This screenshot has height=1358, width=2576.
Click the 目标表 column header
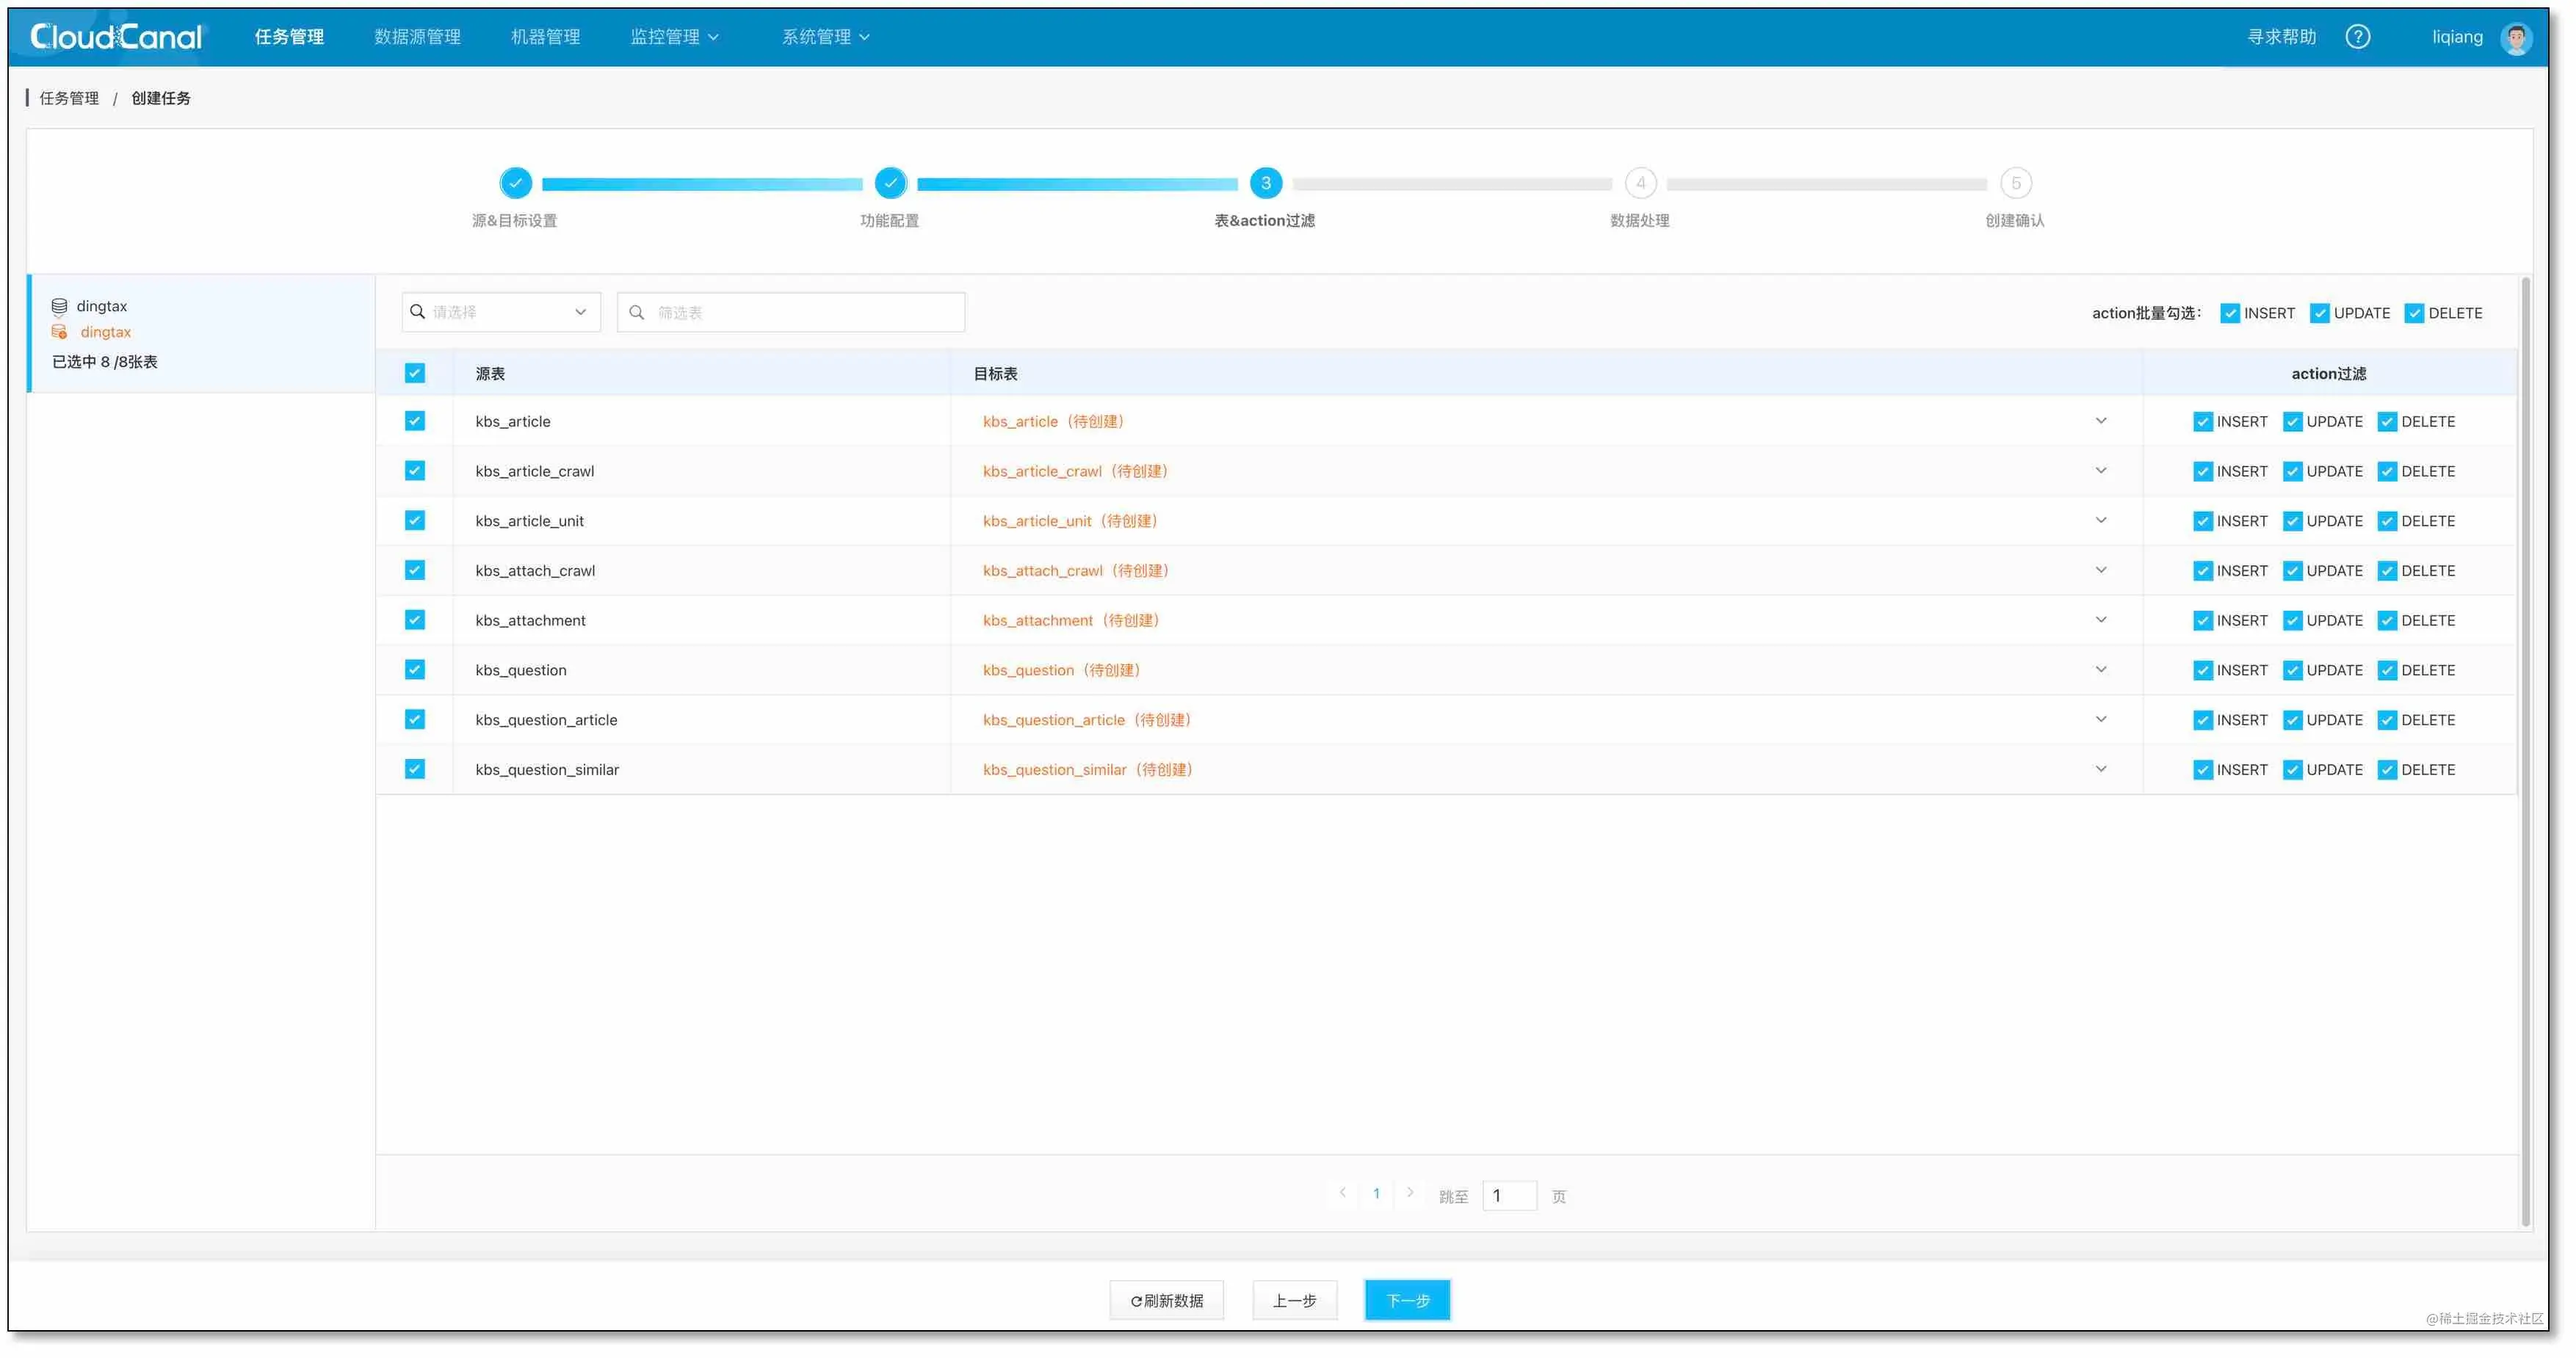coord(995,374)
